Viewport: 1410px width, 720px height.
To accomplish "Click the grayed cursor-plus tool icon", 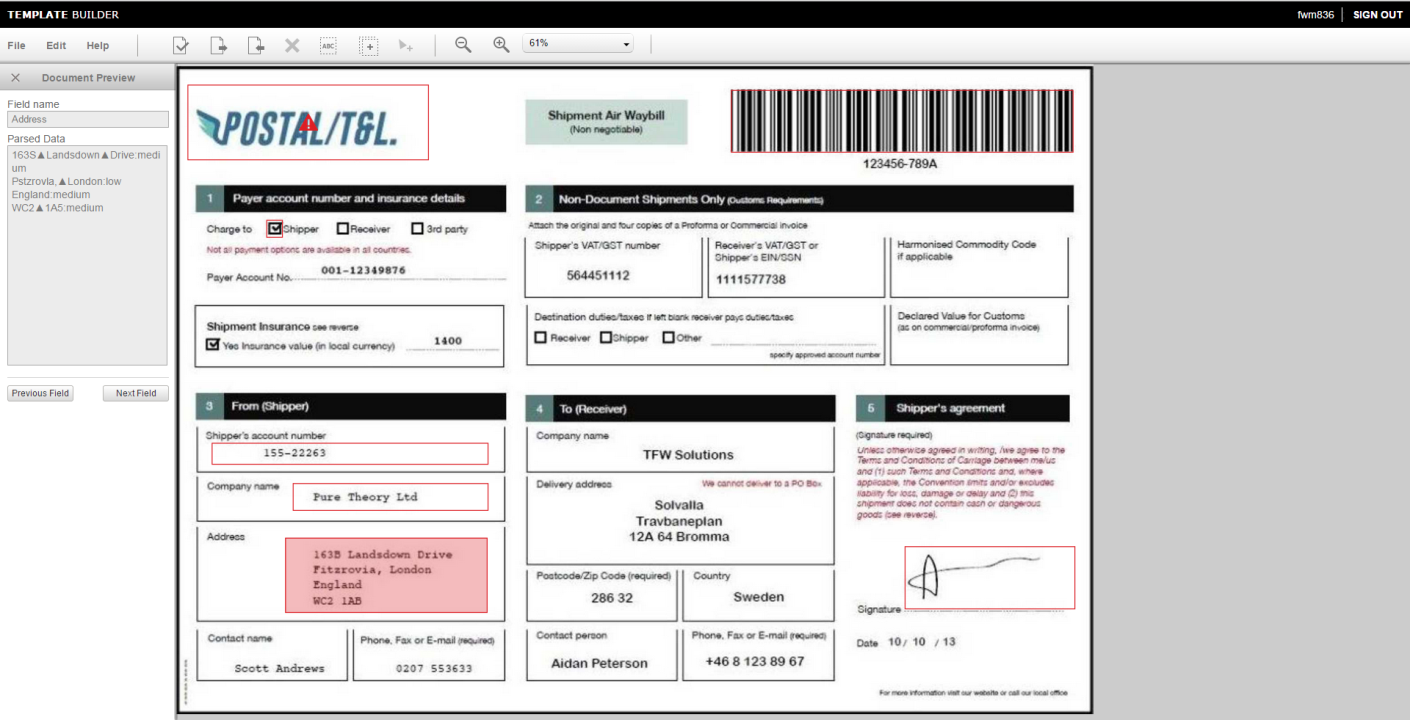I will click(x=405, y=46).
